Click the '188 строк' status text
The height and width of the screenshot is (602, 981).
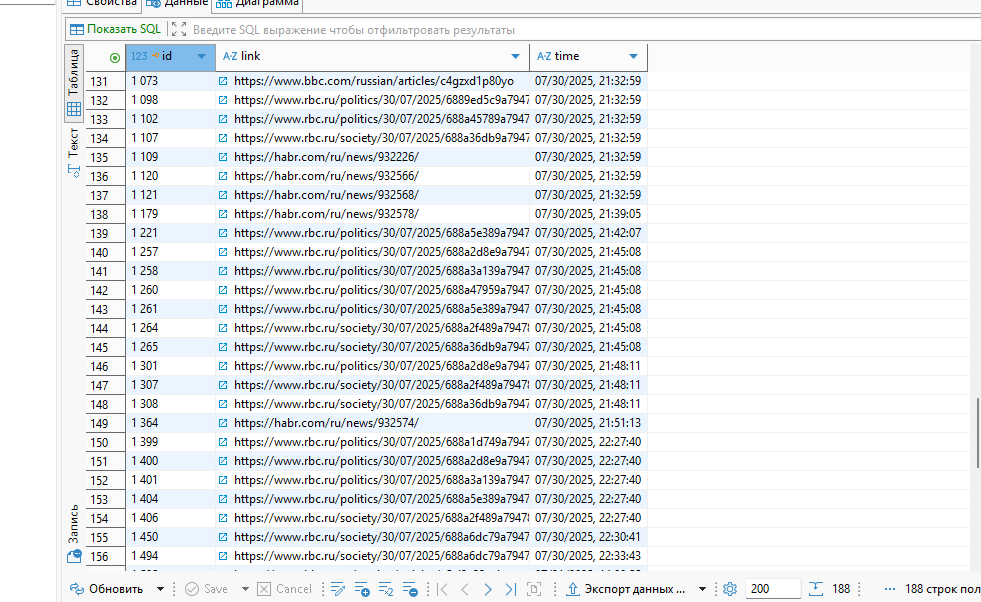942,589
